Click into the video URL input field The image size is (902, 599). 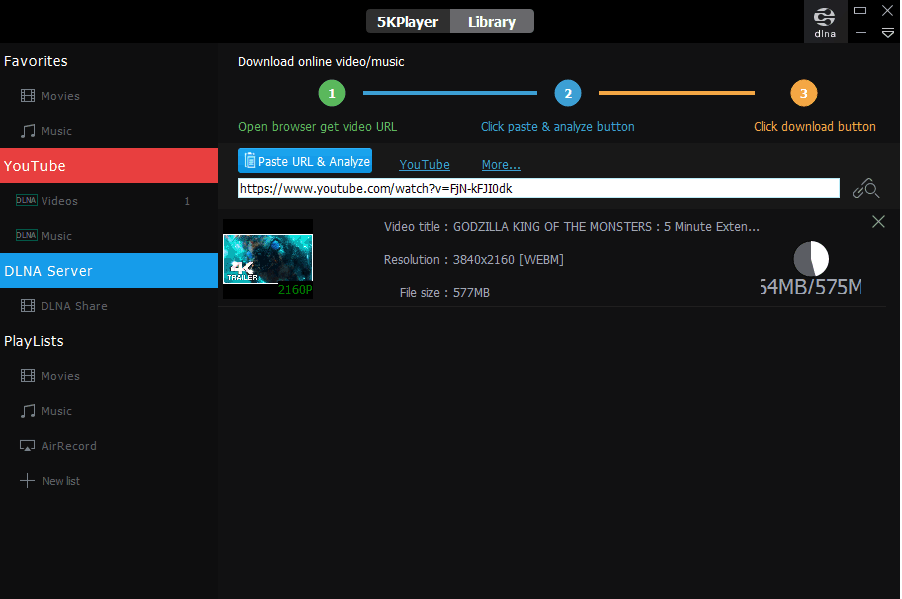tap(539, 188)
